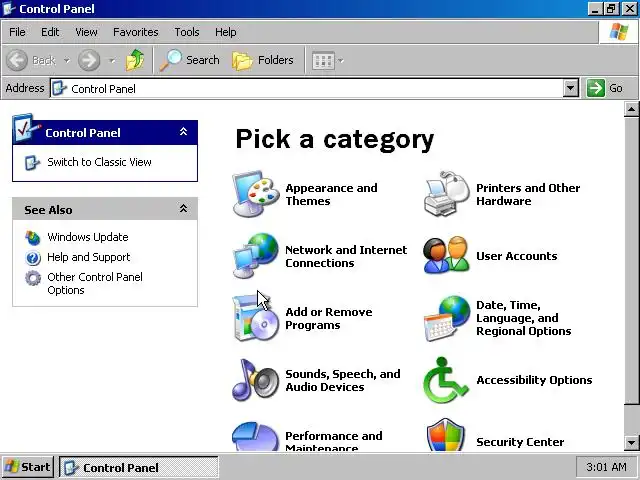Click the scrollbar down arrow

[x=631, y=442]
